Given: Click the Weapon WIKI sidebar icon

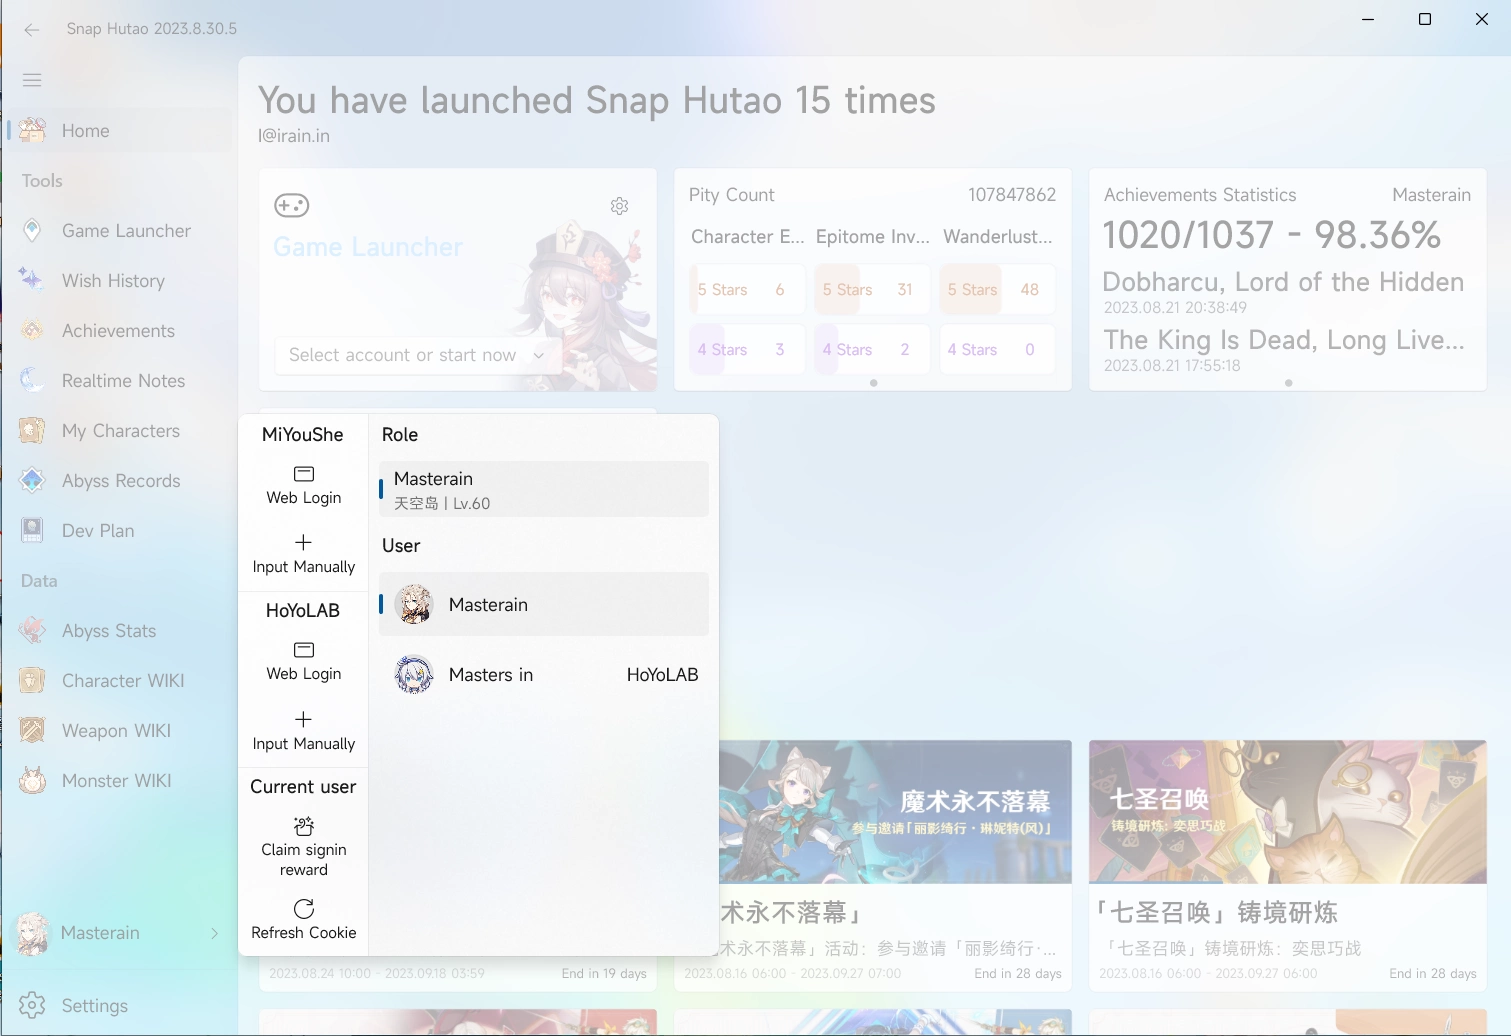Looking at the screenshot, I should click(x=32, y=731).
